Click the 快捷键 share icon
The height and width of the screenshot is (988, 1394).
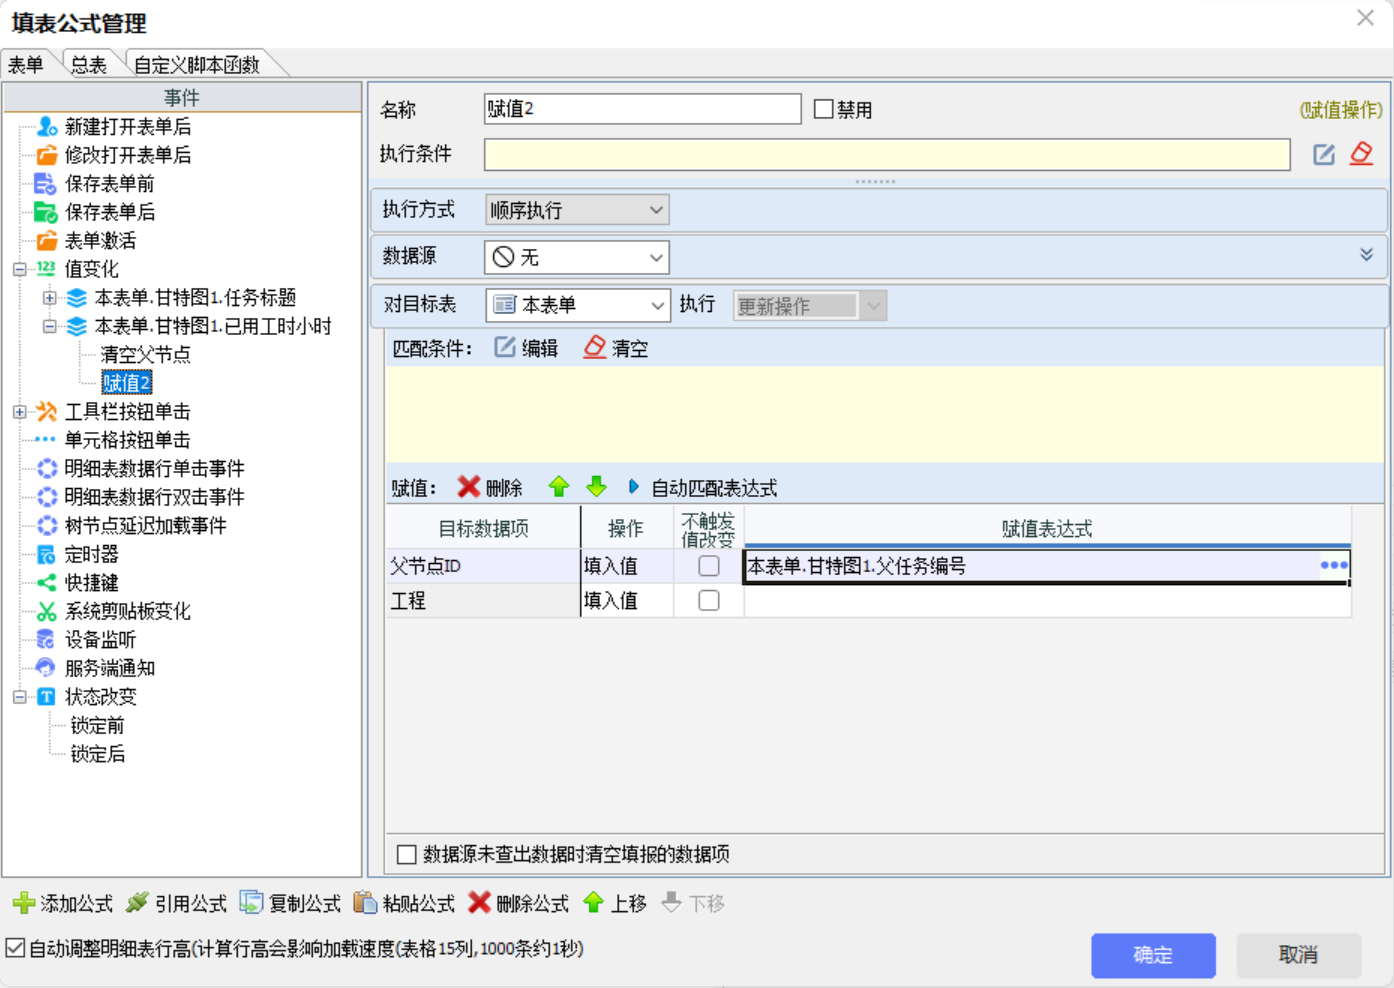(x=46, y=582)
